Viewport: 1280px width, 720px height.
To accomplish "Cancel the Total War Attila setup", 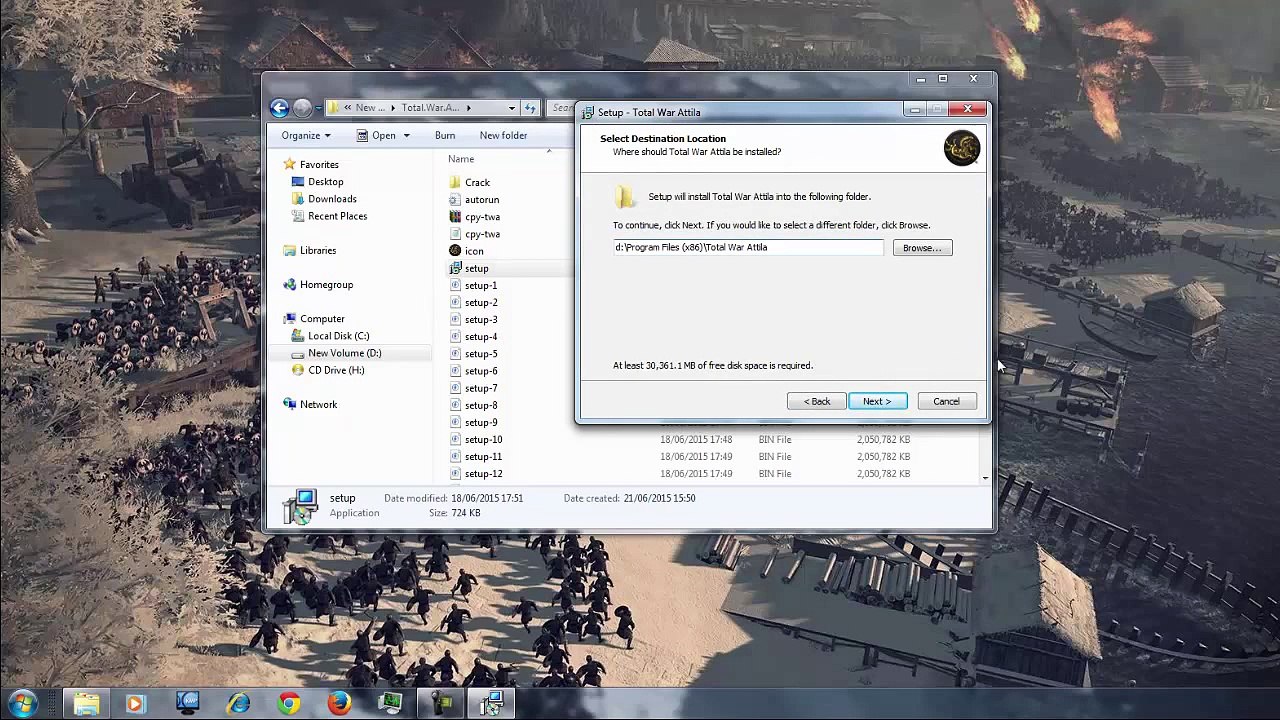I will pos(946,401).
